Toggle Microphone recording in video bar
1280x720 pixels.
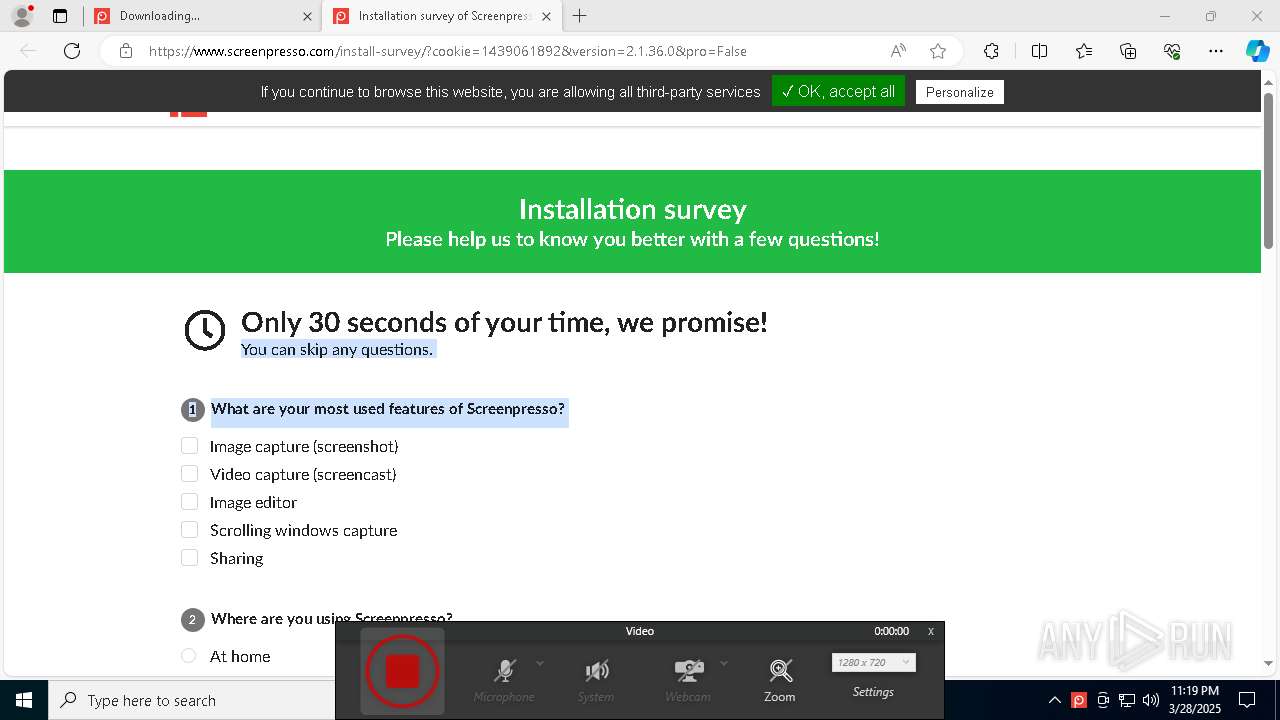pyautogui.click(x=505, y=679)
